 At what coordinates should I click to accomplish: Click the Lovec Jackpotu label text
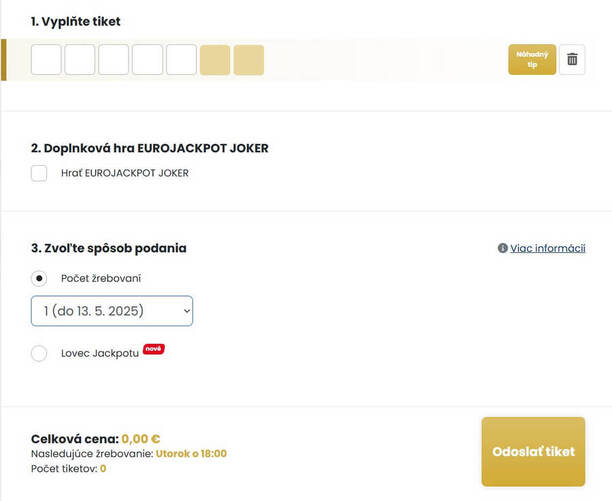click(100, 354)
